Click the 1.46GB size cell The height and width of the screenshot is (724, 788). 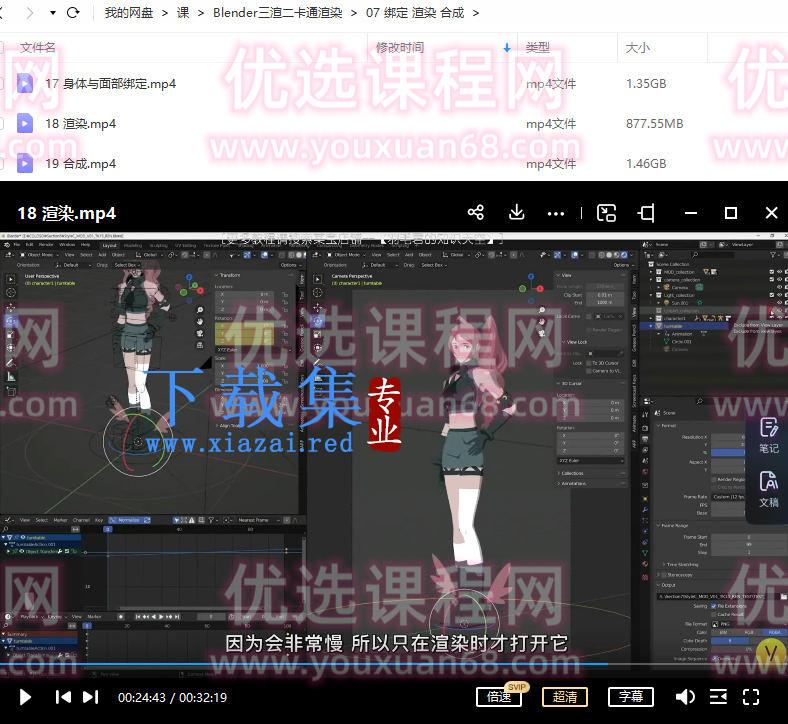click(646, 164)
